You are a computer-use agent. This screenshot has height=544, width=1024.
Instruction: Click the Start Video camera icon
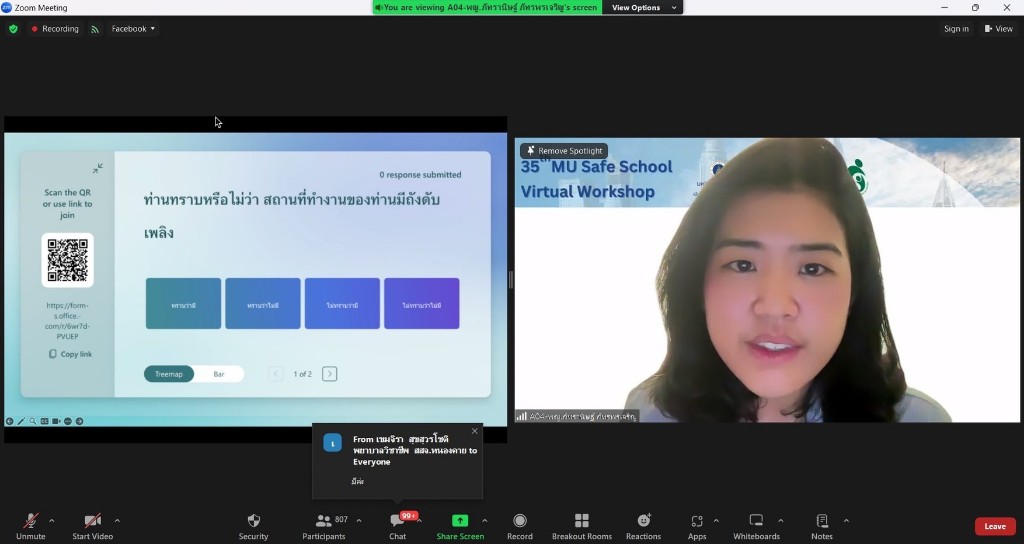point(92,520)
